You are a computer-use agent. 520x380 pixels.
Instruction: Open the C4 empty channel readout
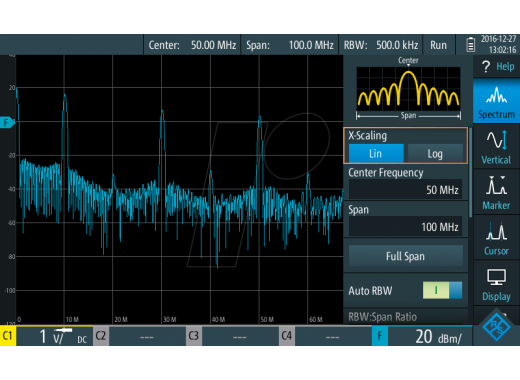333,336
